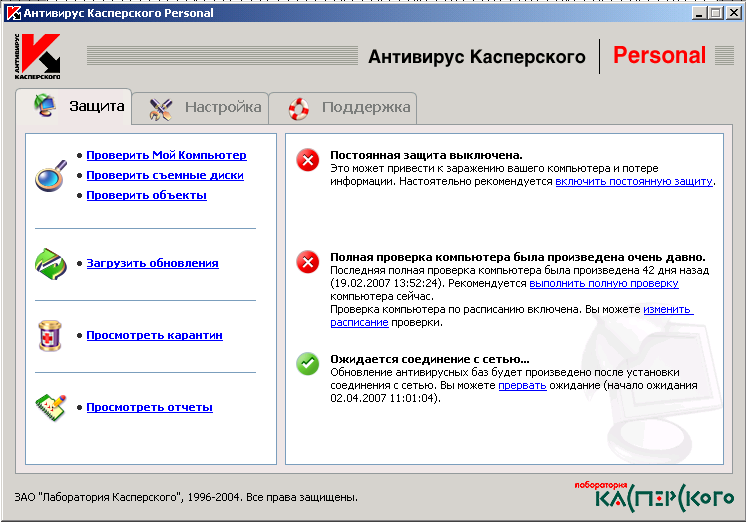Start Проверить Мой Компьютер scan

[x=167, y=155]
